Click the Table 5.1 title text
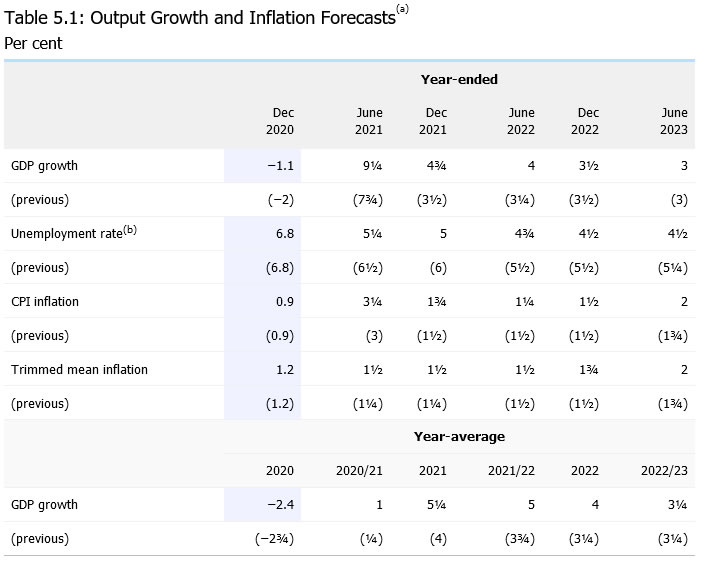This screenshot has width=715, height=563. tap(200, 19)
